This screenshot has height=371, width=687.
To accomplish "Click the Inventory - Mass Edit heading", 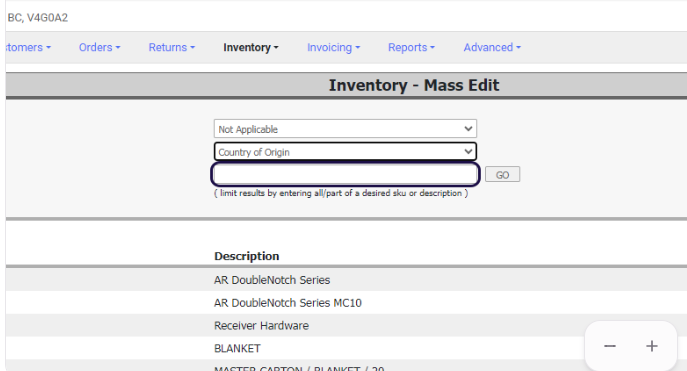I will click(414, 85).
